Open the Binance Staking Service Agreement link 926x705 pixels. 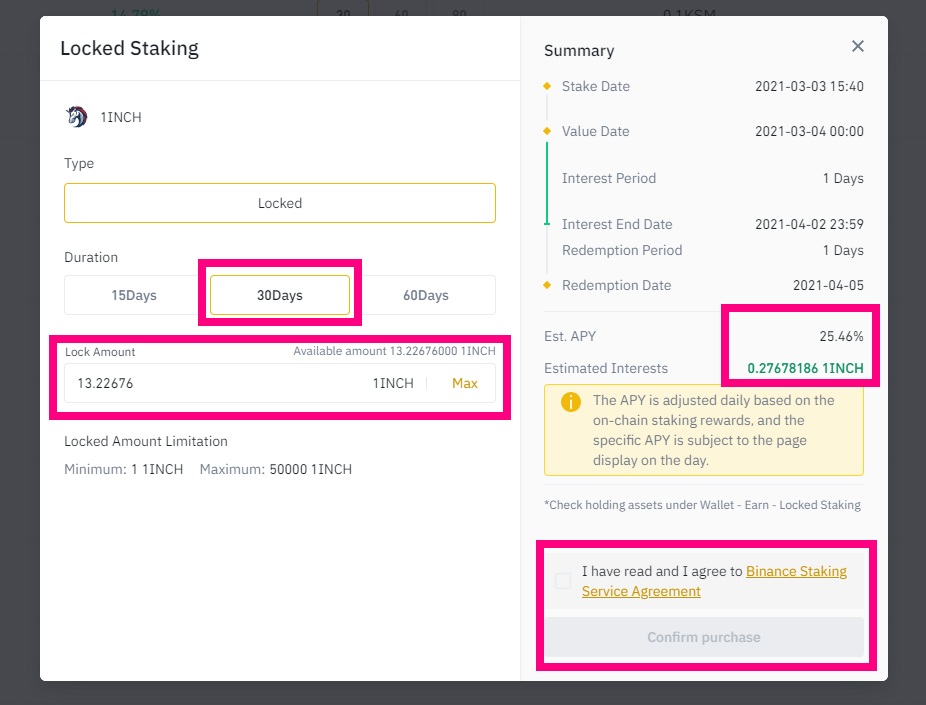coord(714,581)
